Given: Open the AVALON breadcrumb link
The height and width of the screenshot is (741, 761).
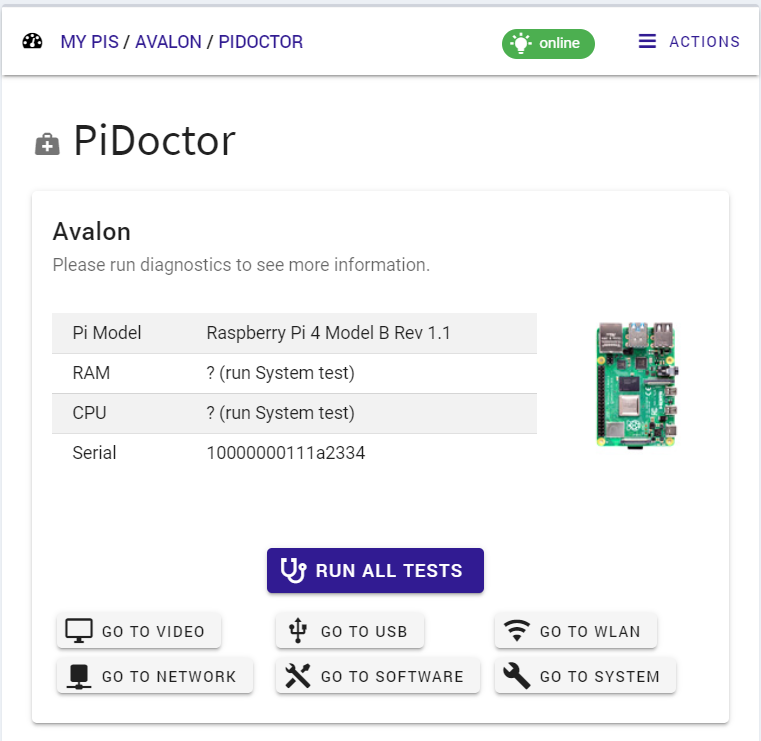Looking at the screenshot, I should [x=168, y=42].
